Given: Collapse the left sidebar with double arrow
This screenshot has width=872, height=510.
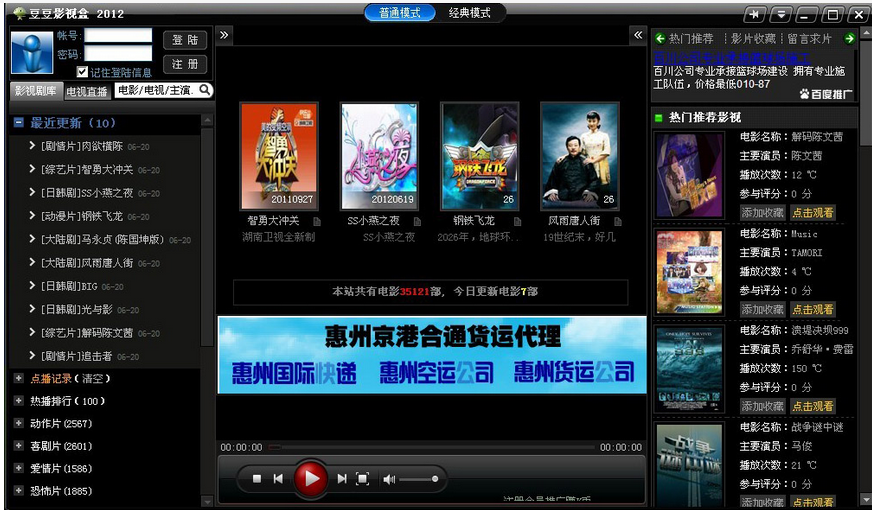Looking at the screenshot, I should [x=224, y=35].
